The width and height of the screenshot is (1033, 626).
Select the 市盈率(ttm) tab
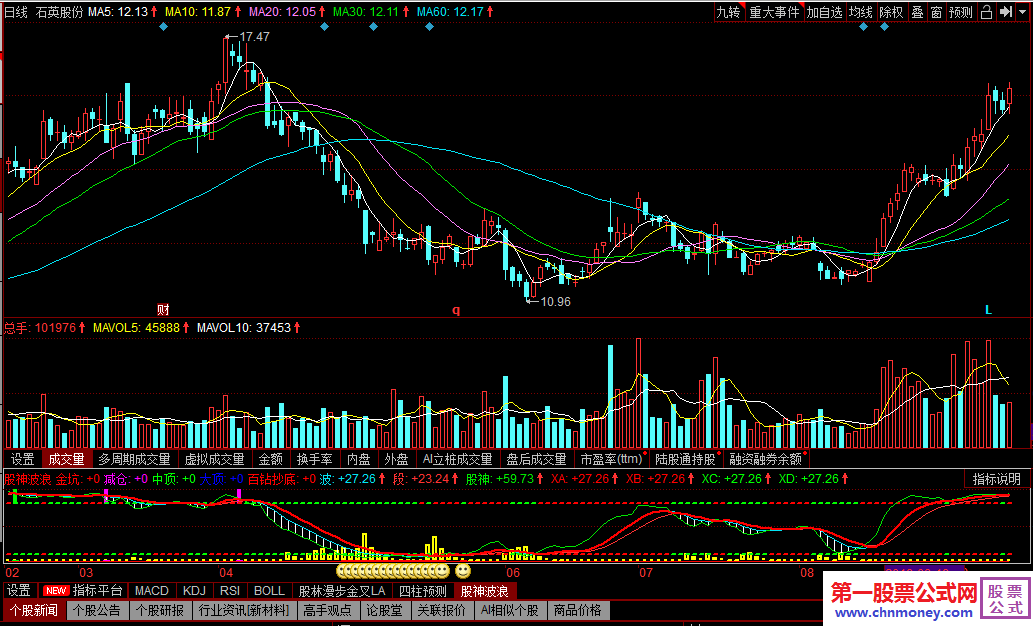coord(611,459)
